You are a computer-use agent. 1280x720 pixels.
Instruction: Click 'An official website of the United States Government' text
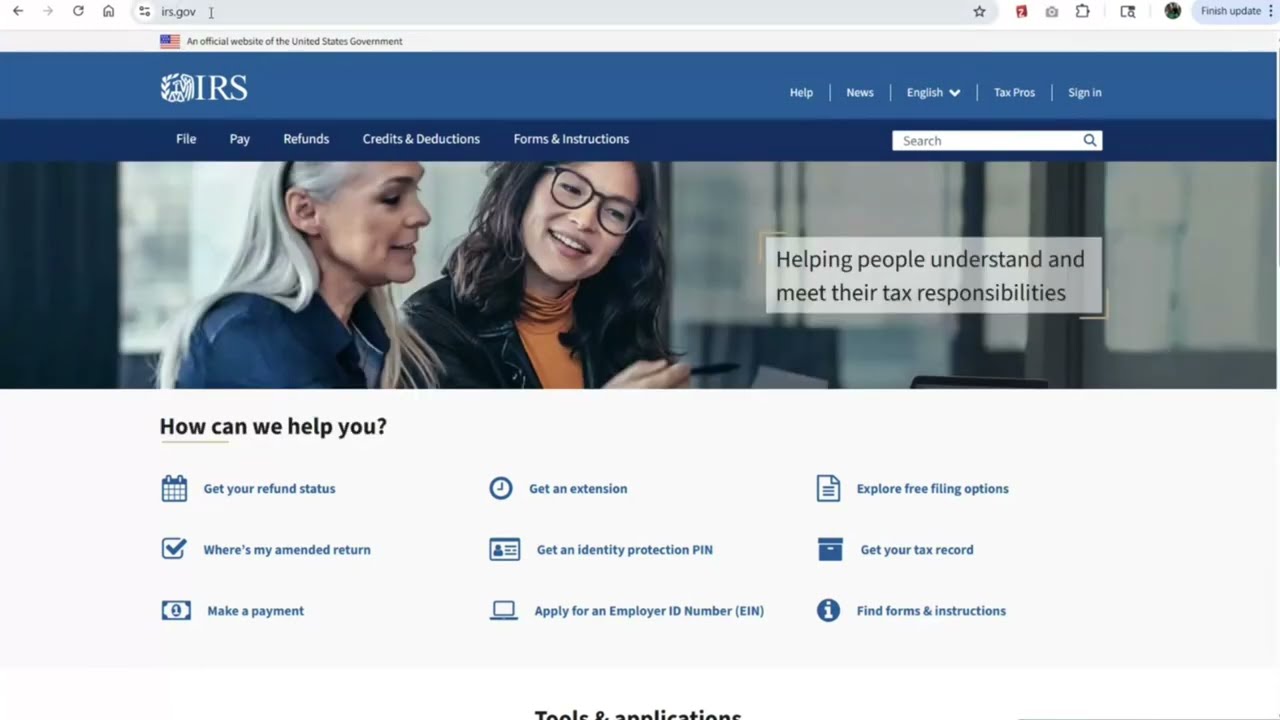294,41
